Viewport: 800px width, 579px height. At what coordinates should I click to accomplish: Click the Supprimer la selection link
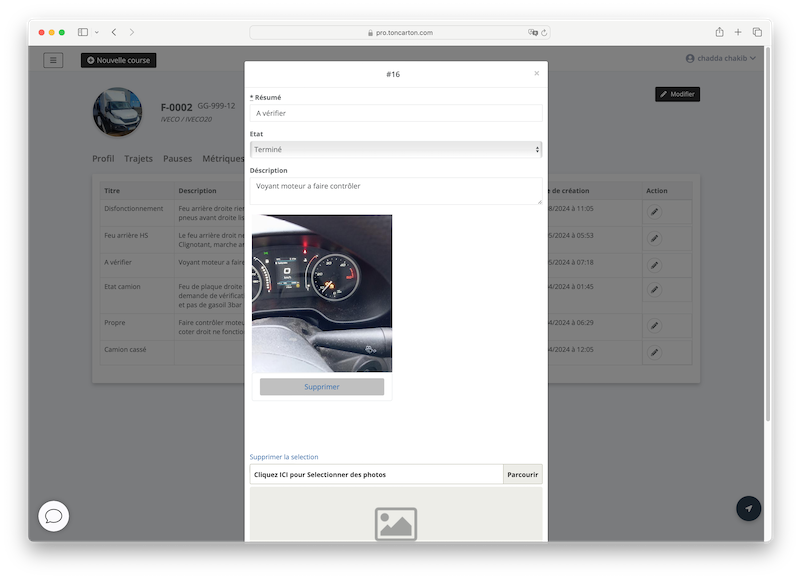coord(284,457)
